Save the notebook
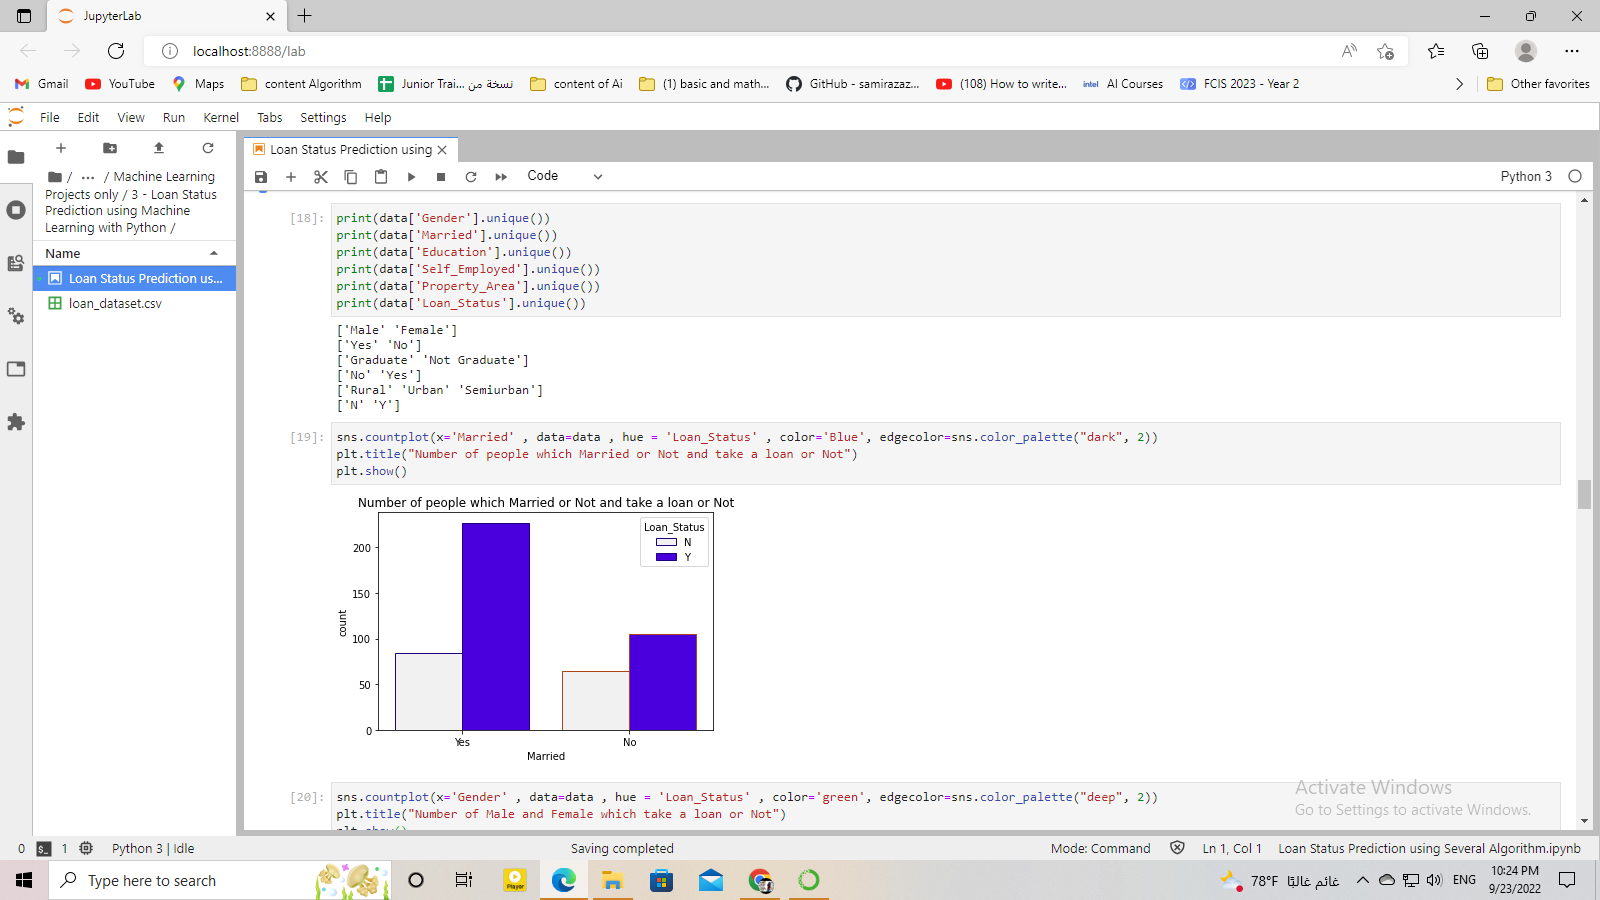The image size is (1600, 900). [261, 176]
